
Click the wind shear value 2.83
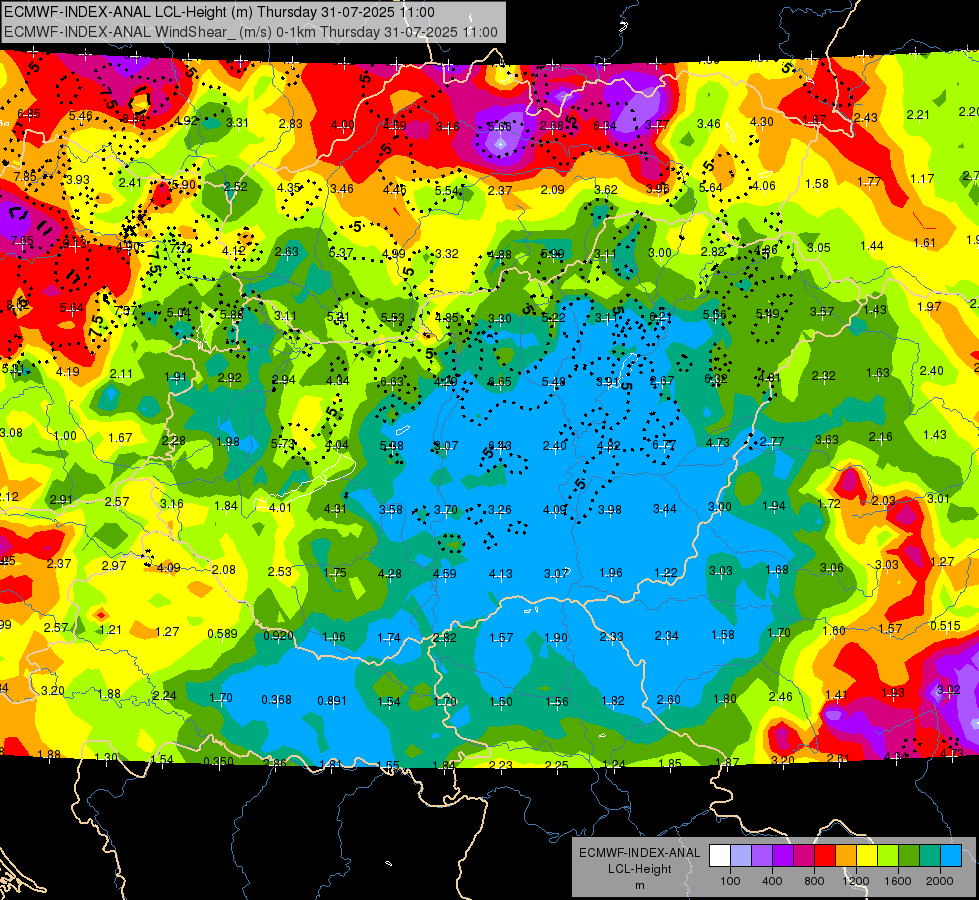tap(290, 124)
